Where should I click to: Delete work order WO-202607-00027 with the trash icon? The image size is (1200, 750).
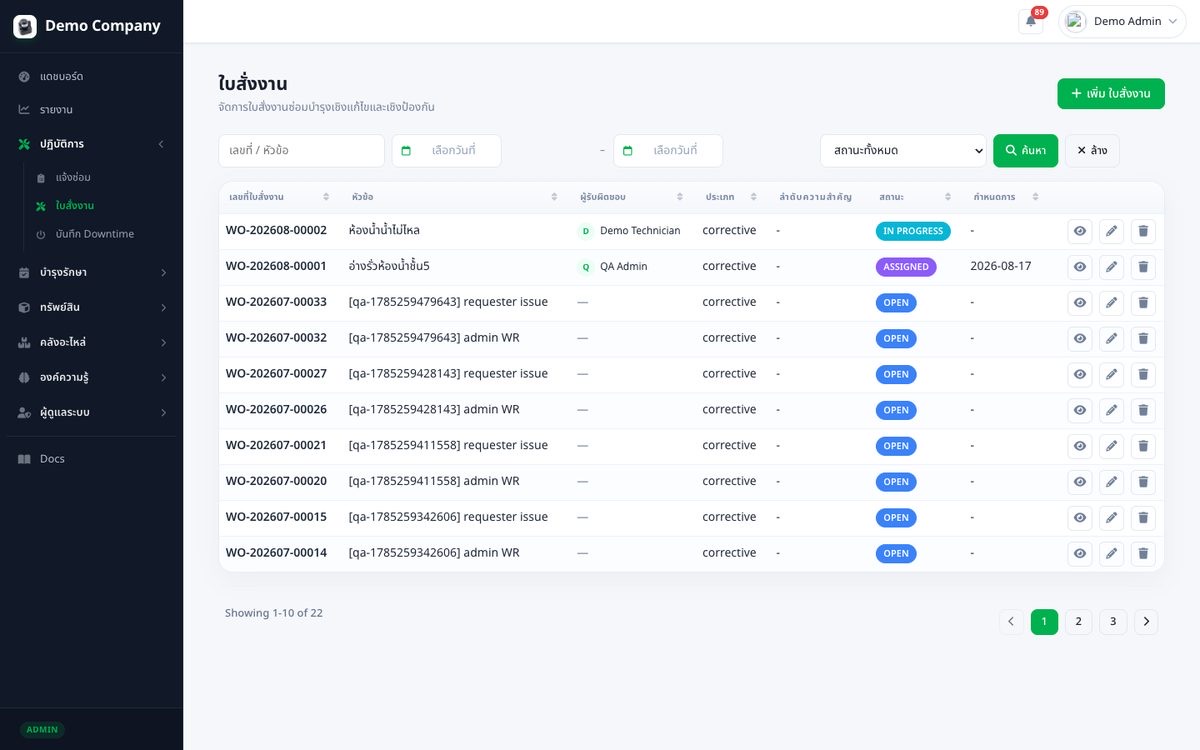1143,375
